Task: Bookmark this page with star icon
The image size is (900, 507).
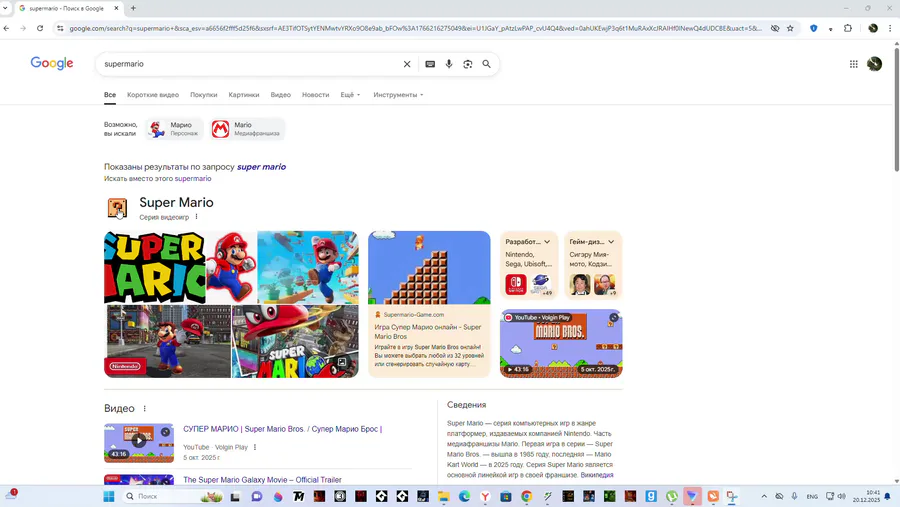Action: point(790,28)
